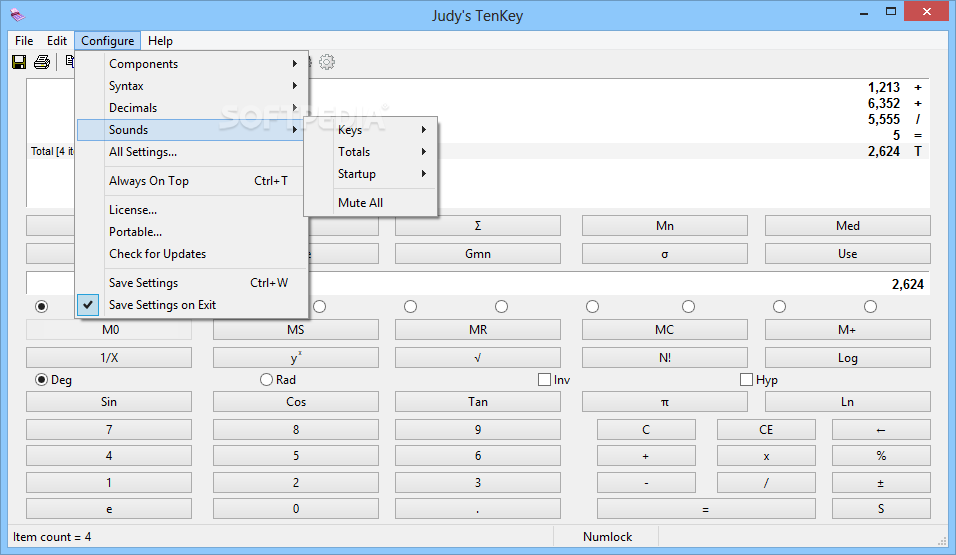
Task: Expand the Sounds submenu
Action: pos(192,130)
